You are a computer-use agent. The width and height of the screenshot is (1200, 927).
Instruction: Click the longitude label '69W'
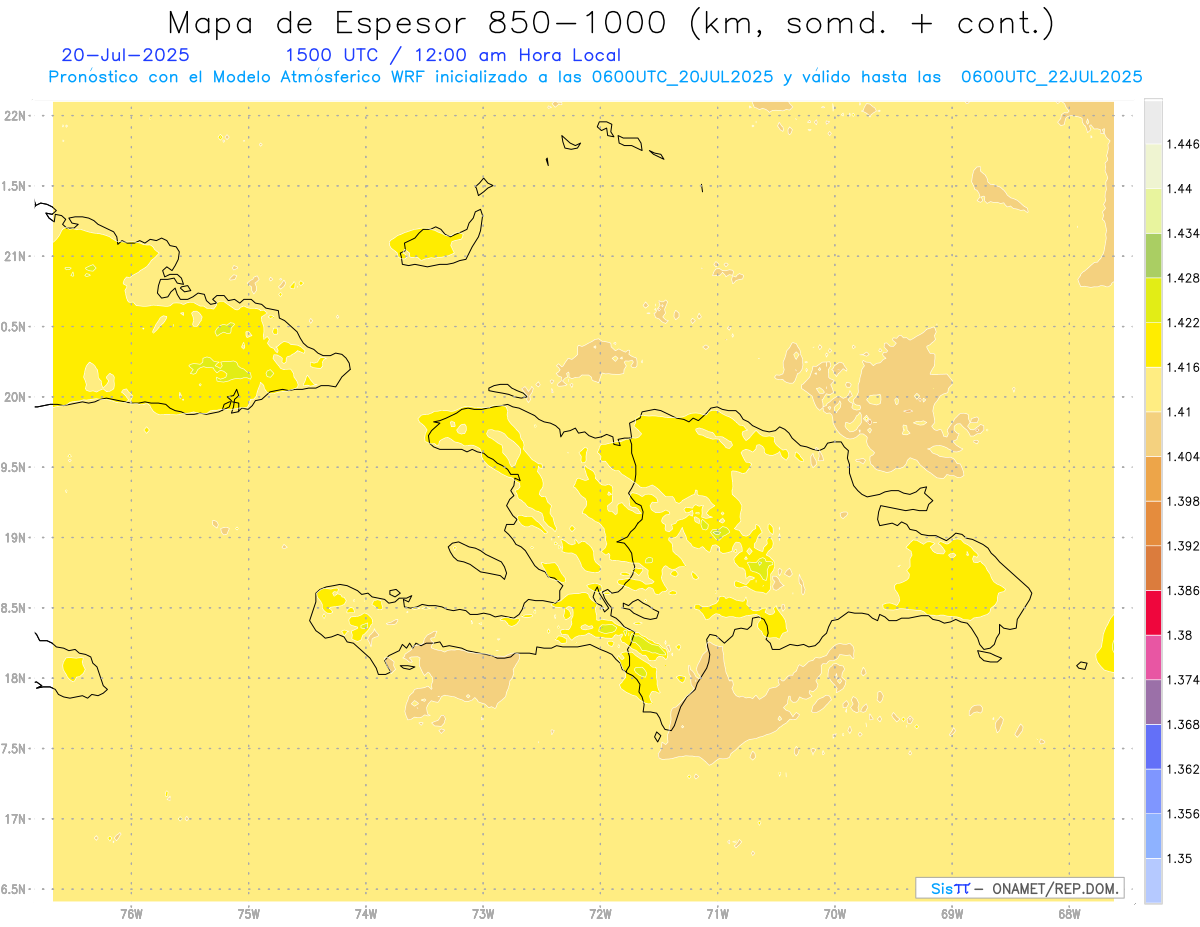tap(952, 914)
